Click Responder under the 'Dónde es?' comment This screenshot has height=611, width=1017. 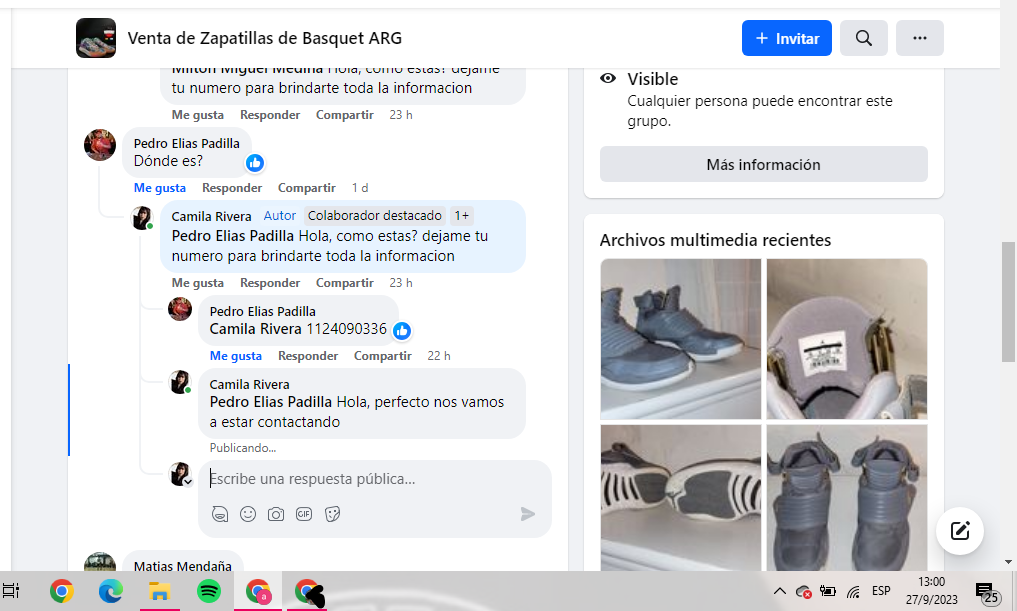coord(232,188)
